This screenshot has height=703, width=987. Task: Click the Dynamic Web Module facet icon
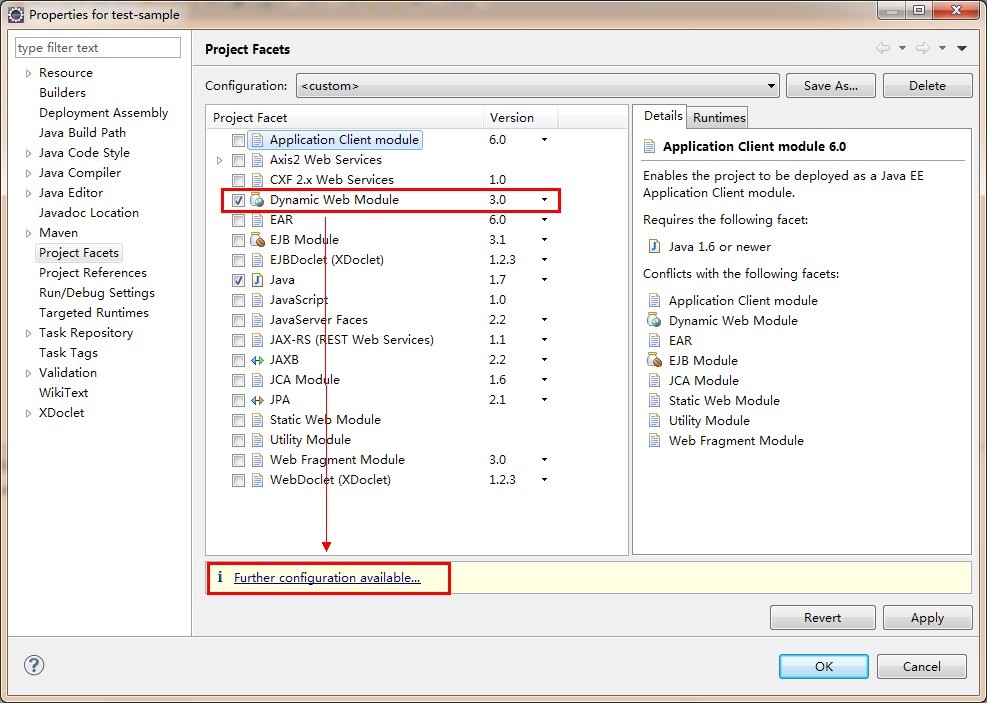pyautogui.click(x=257, y=200)
